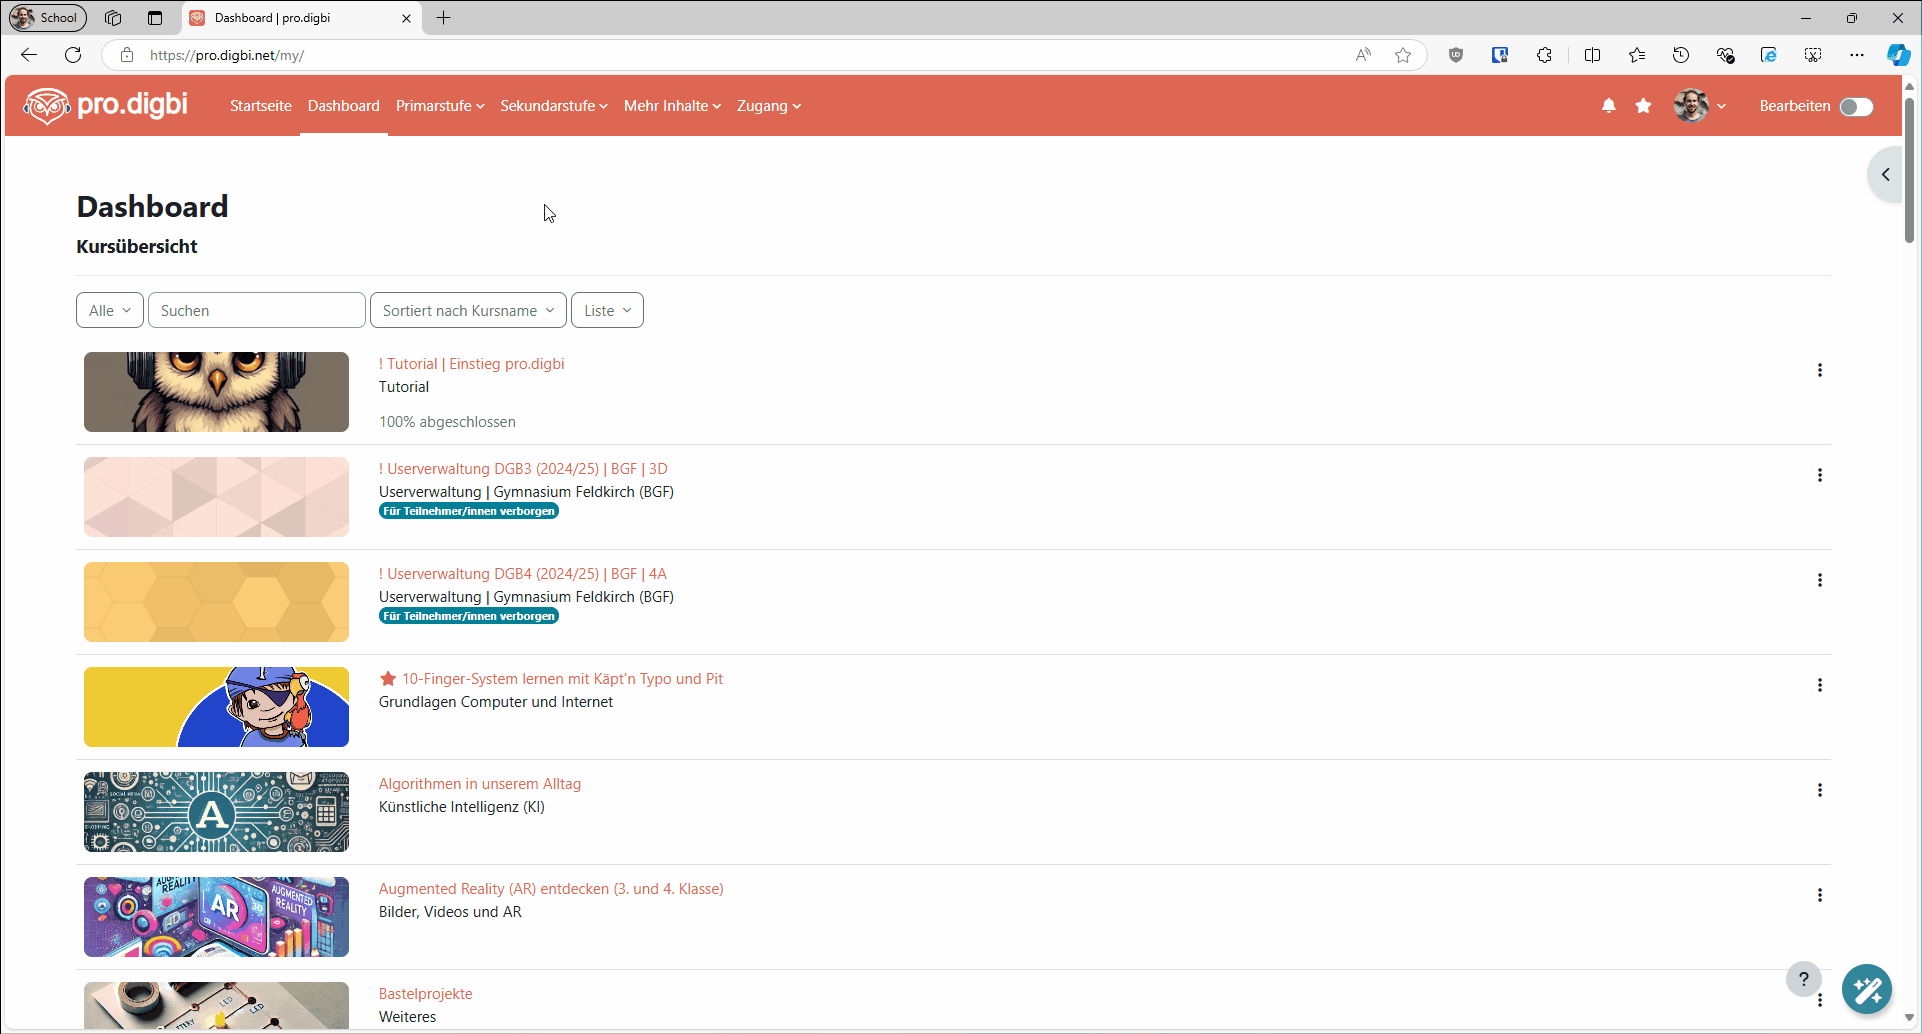The height and width of the screenshot is (1034, 1922).
Task: Expand the profile chevron next to the avatar
Action: (1721, 105)
